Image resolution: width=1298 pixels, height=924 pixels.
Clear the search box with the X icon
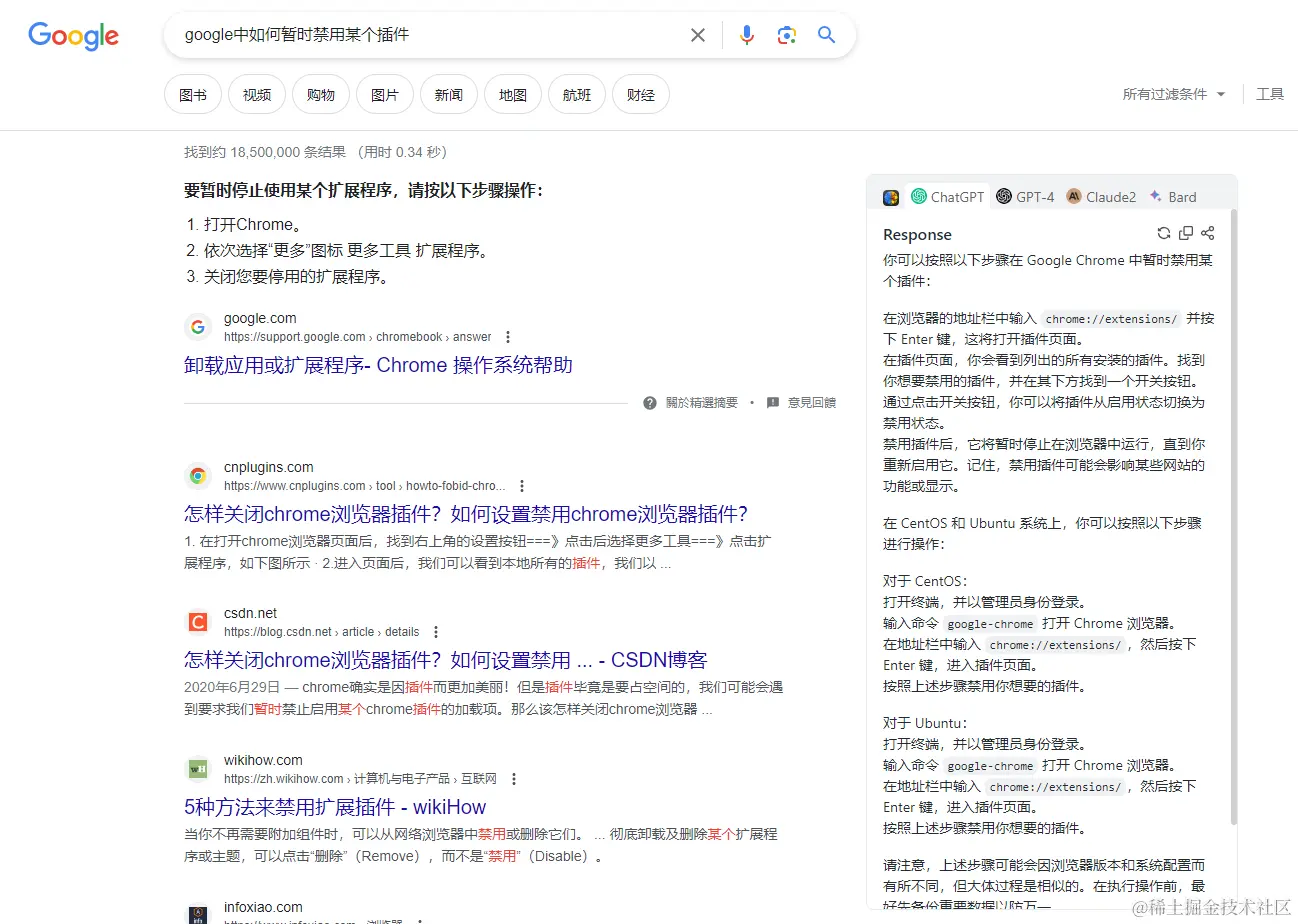tap(698, 35)
